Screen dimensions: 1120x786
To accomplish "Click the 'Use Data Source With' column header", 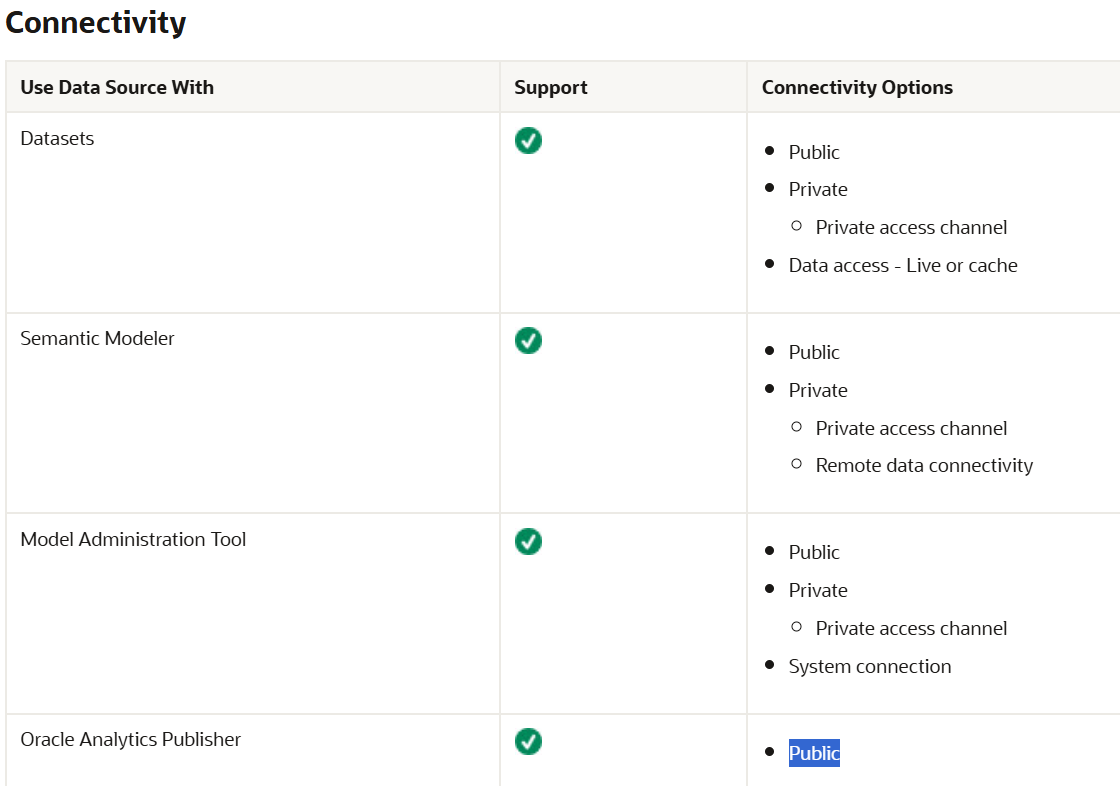I will click(x=117, y=87).
